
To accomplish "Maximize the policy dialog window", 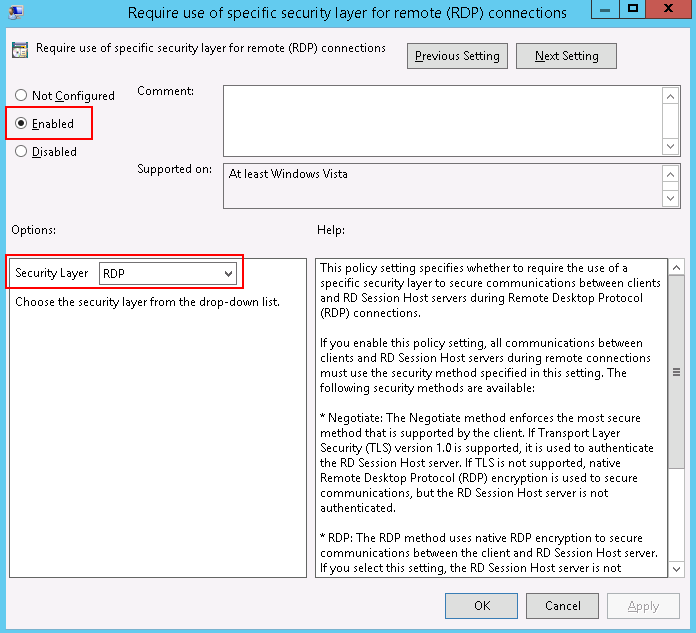I will (633, 9).
